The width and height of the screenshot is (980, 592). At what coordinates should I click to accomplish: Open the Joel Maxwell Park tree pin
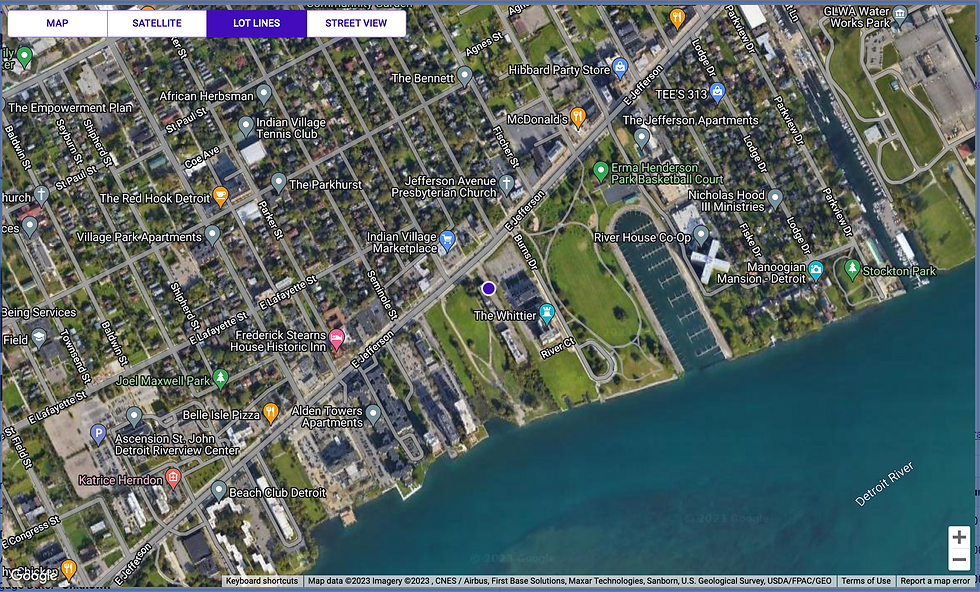point(220,378)
